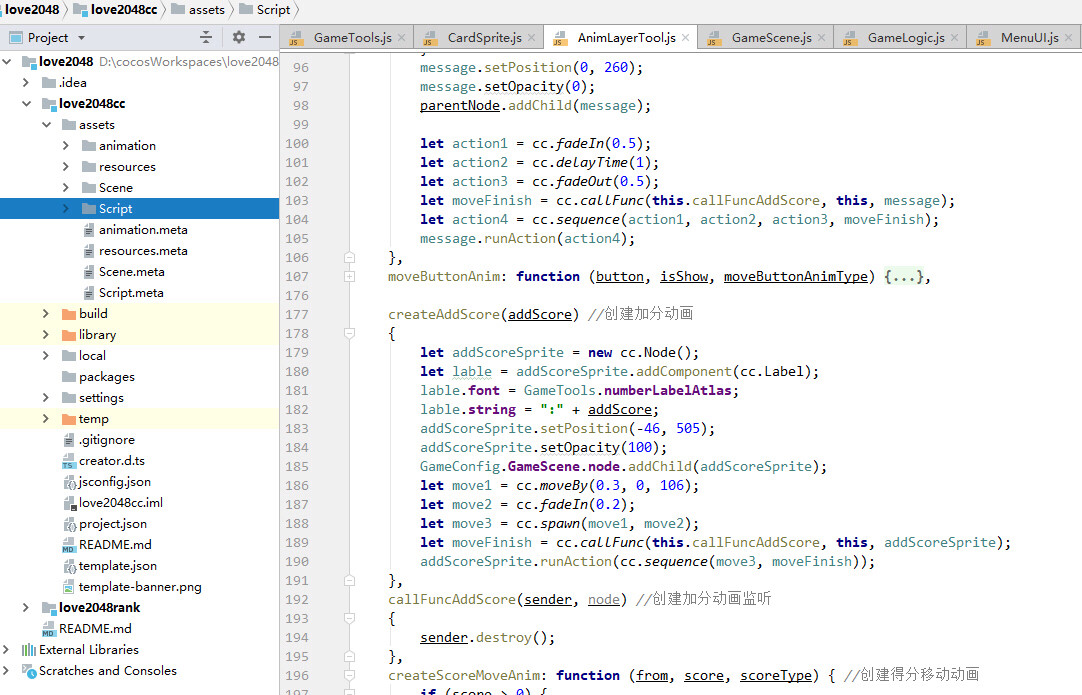Expand the animation folder

tap(66, 146)
